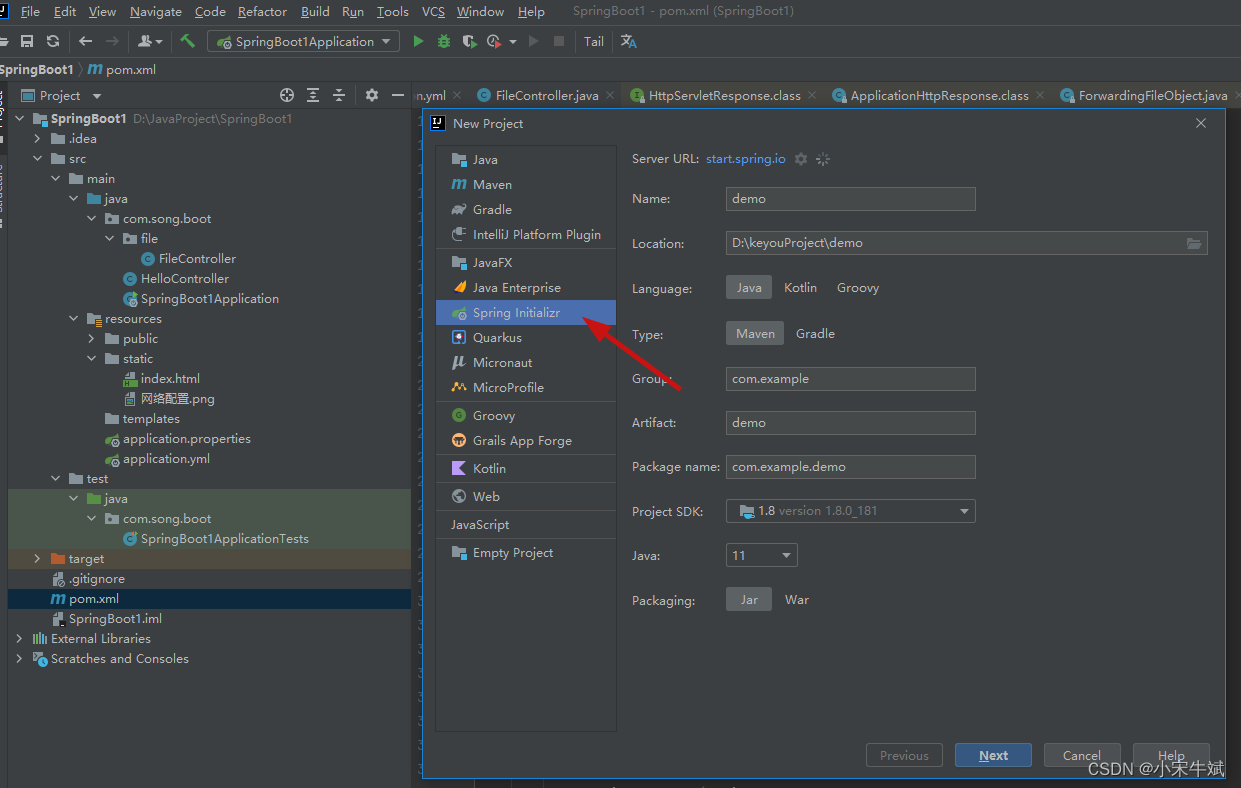Open the VCS menu
Viewport: 1241px width, 788px height.
pyautogui.click(x=433, y=12)
